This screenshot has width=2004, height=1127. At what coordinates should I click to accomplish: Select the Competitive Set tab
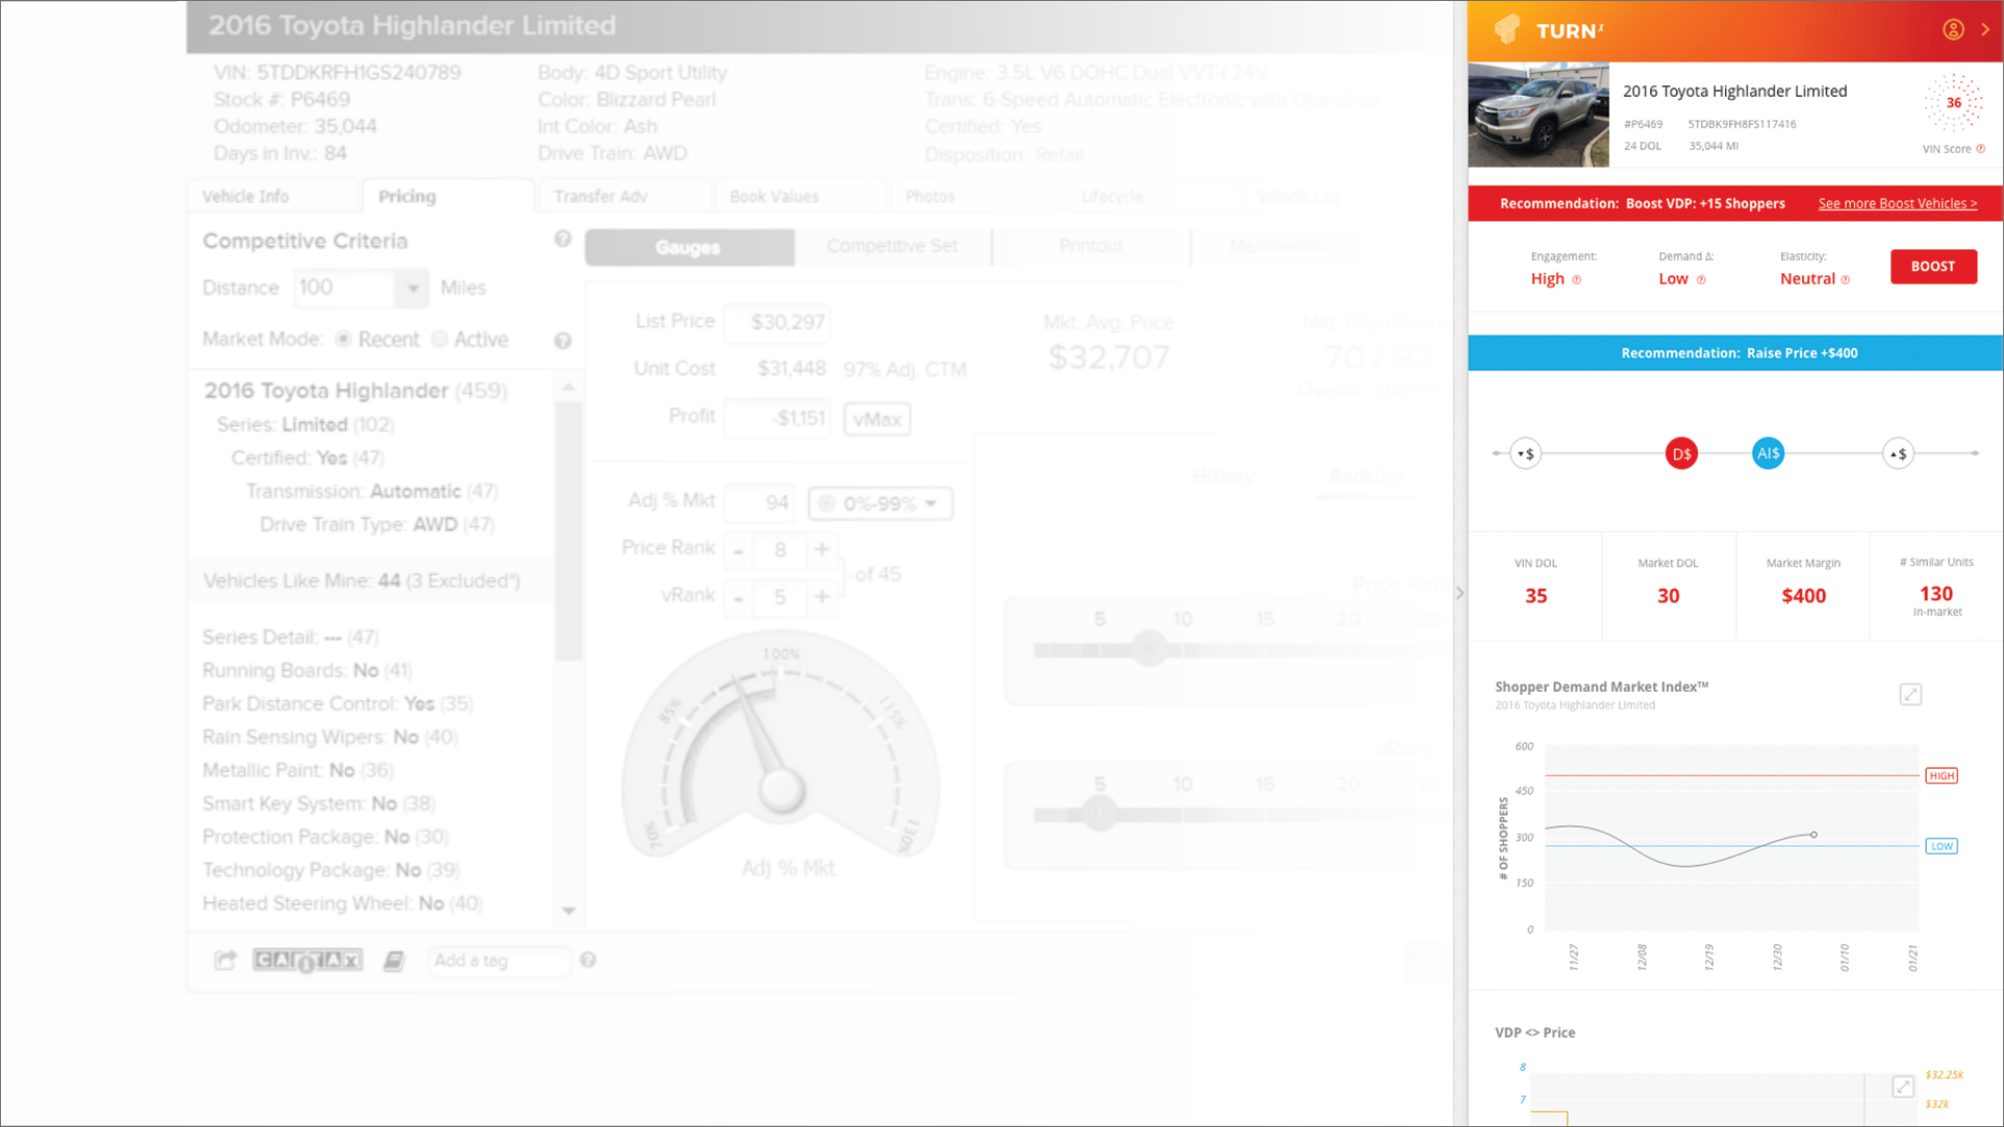(x=892, y=246)
